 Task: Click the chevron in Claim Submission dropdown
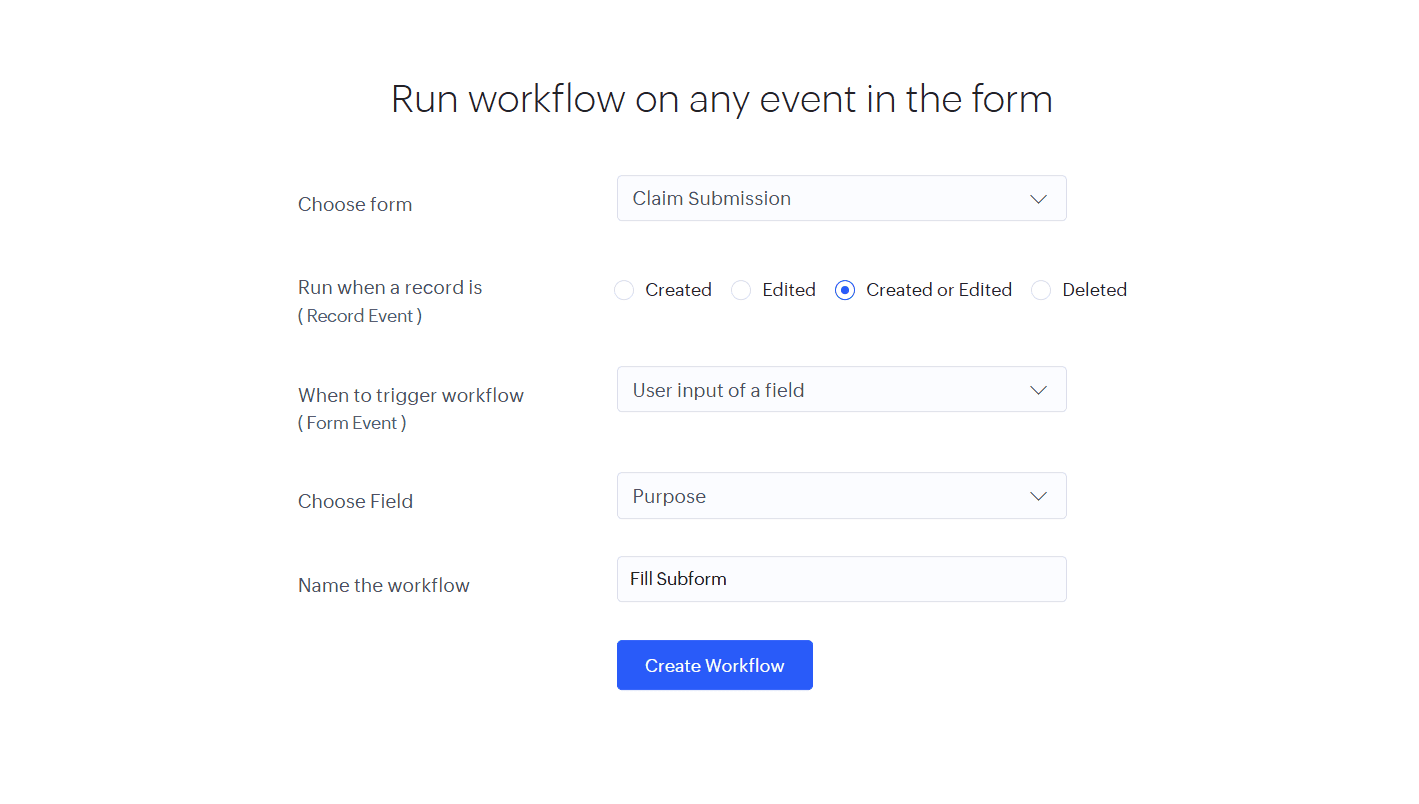click(1038, 199)
